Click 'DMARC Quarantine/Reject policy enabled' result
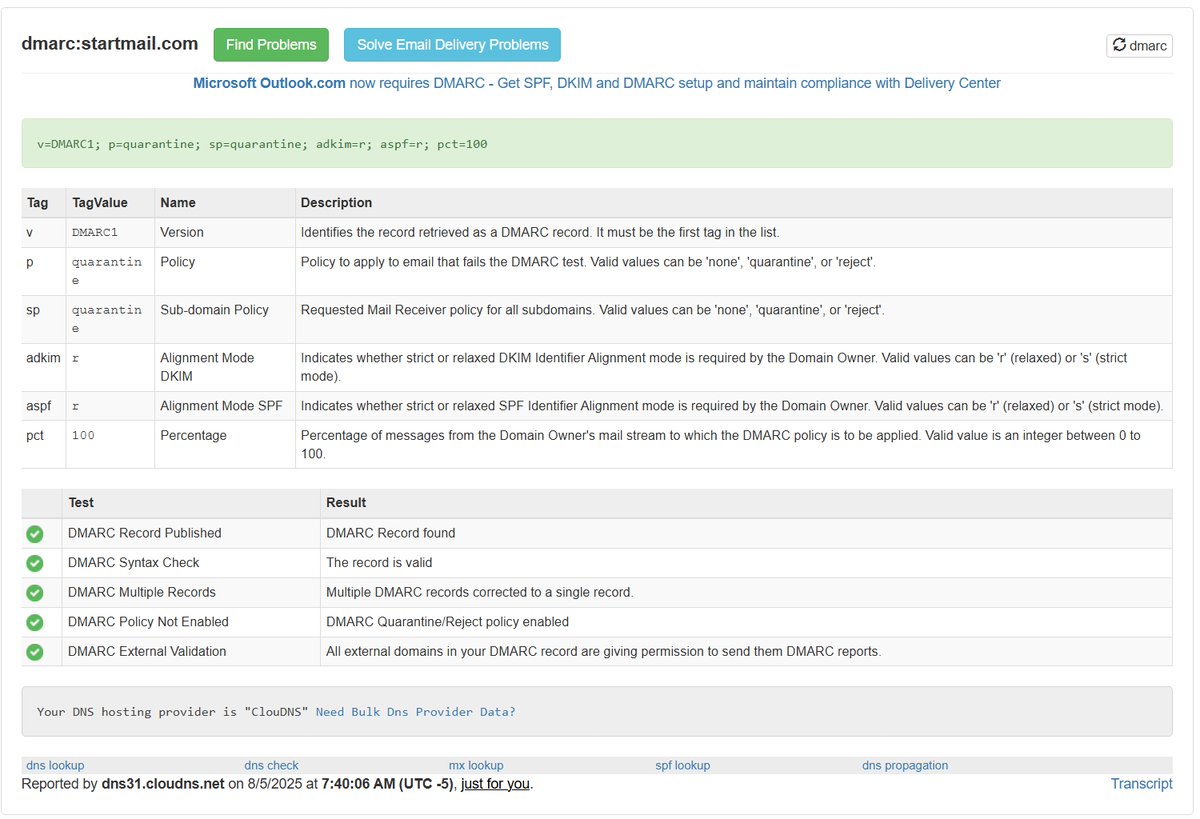The height and width of the screenshot is (819, 1200). (447, 622)
